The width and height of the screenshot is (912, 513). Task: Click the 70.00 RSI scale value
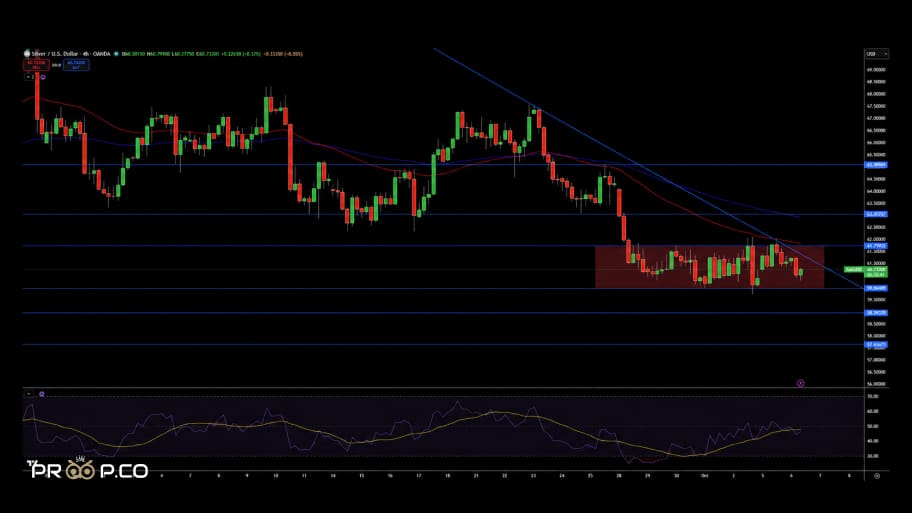(x=872, y=396)
